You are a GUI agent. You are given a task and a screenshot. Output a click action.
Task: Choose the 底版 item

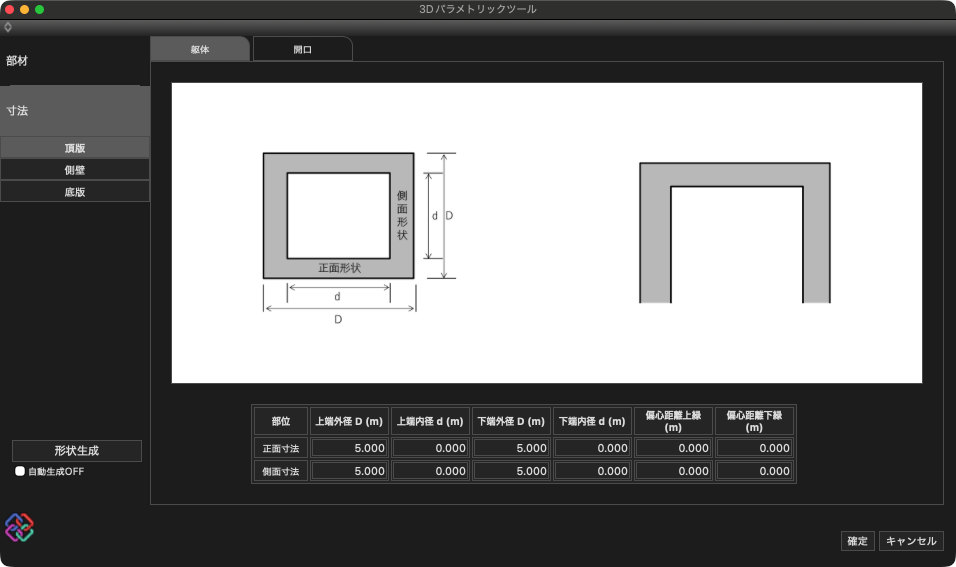coord(75,192)
